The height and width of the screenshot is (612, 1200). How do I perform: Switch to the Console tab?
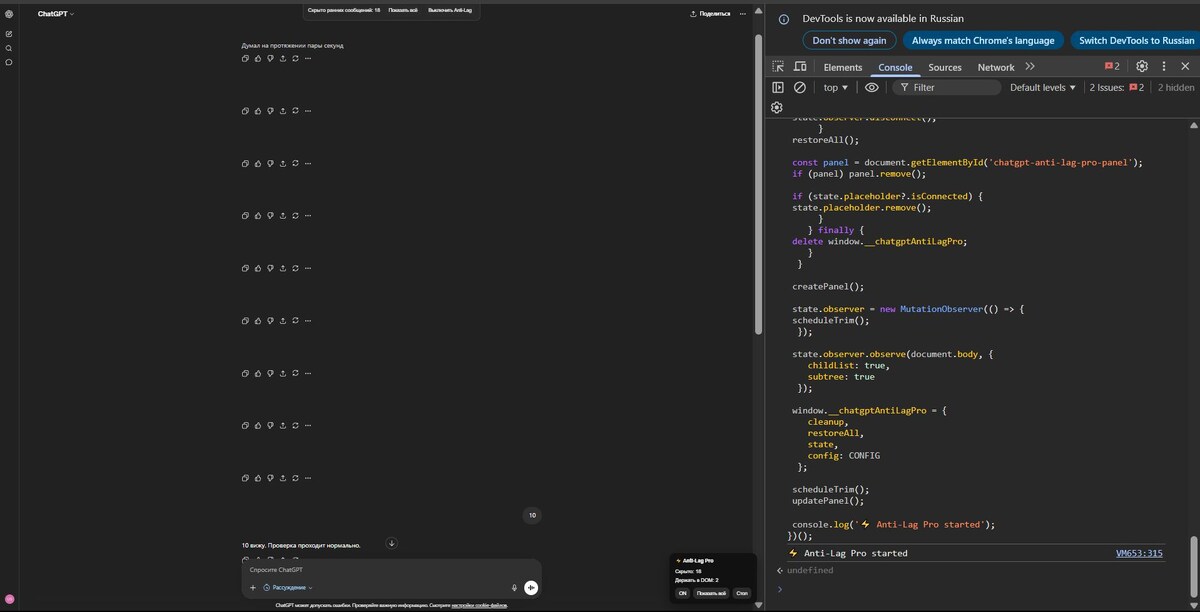pos(895,67)
